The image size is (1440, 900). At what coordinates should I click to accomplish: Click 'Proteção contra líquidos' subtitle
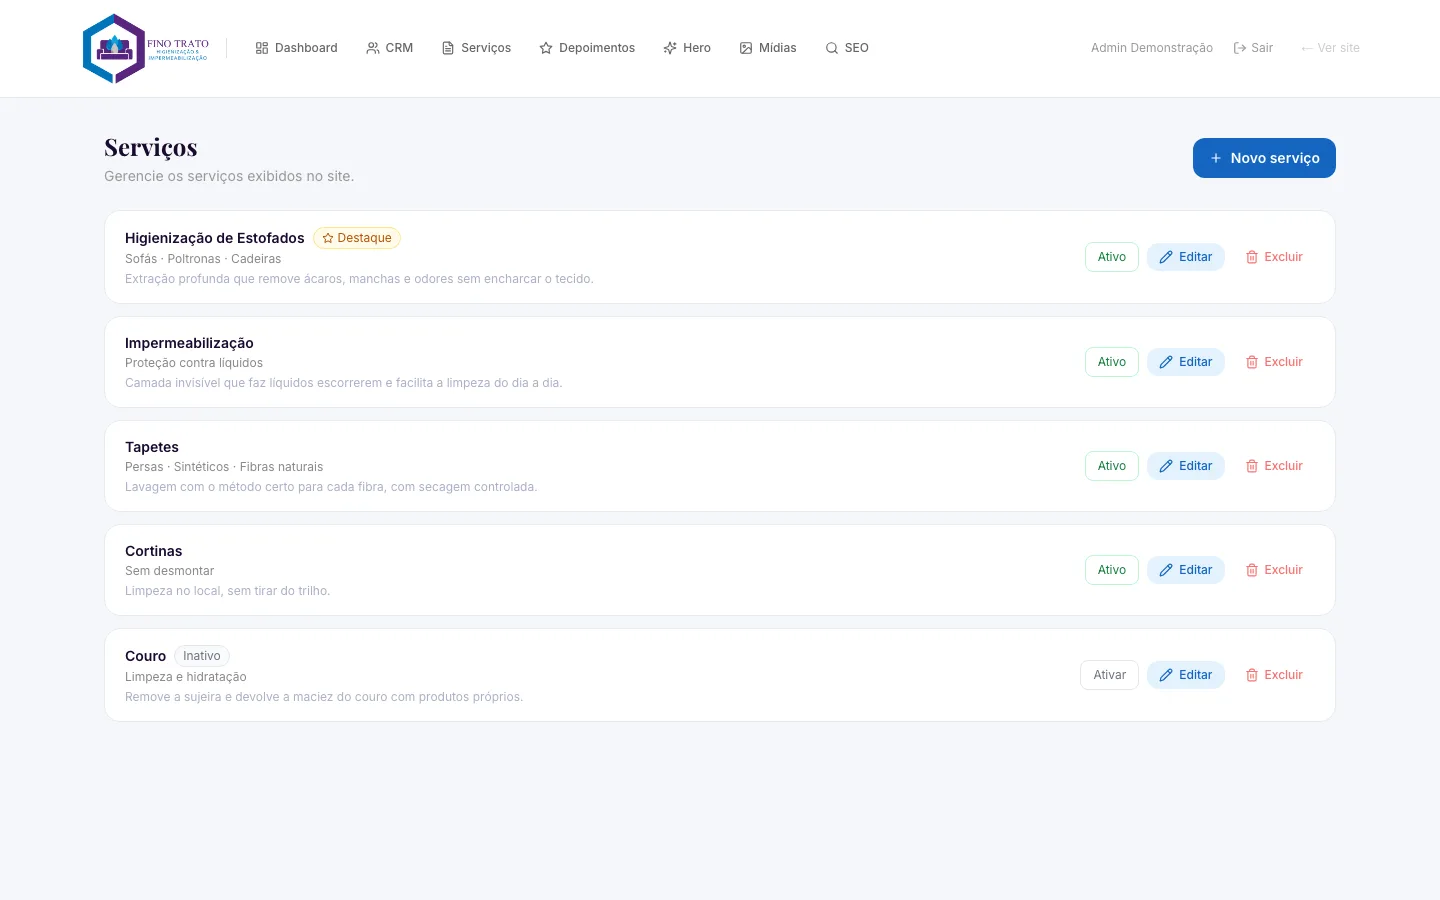click(x=194, y=363)
